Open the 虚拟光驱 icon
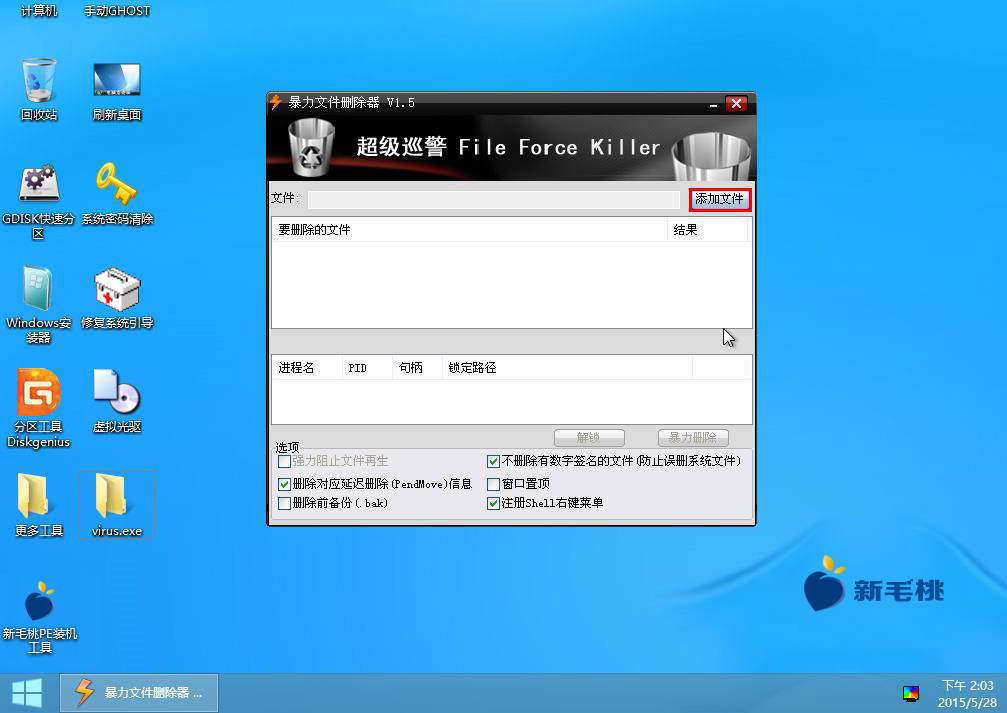This screenshot has width=1007, height=713. pos(117,401)
